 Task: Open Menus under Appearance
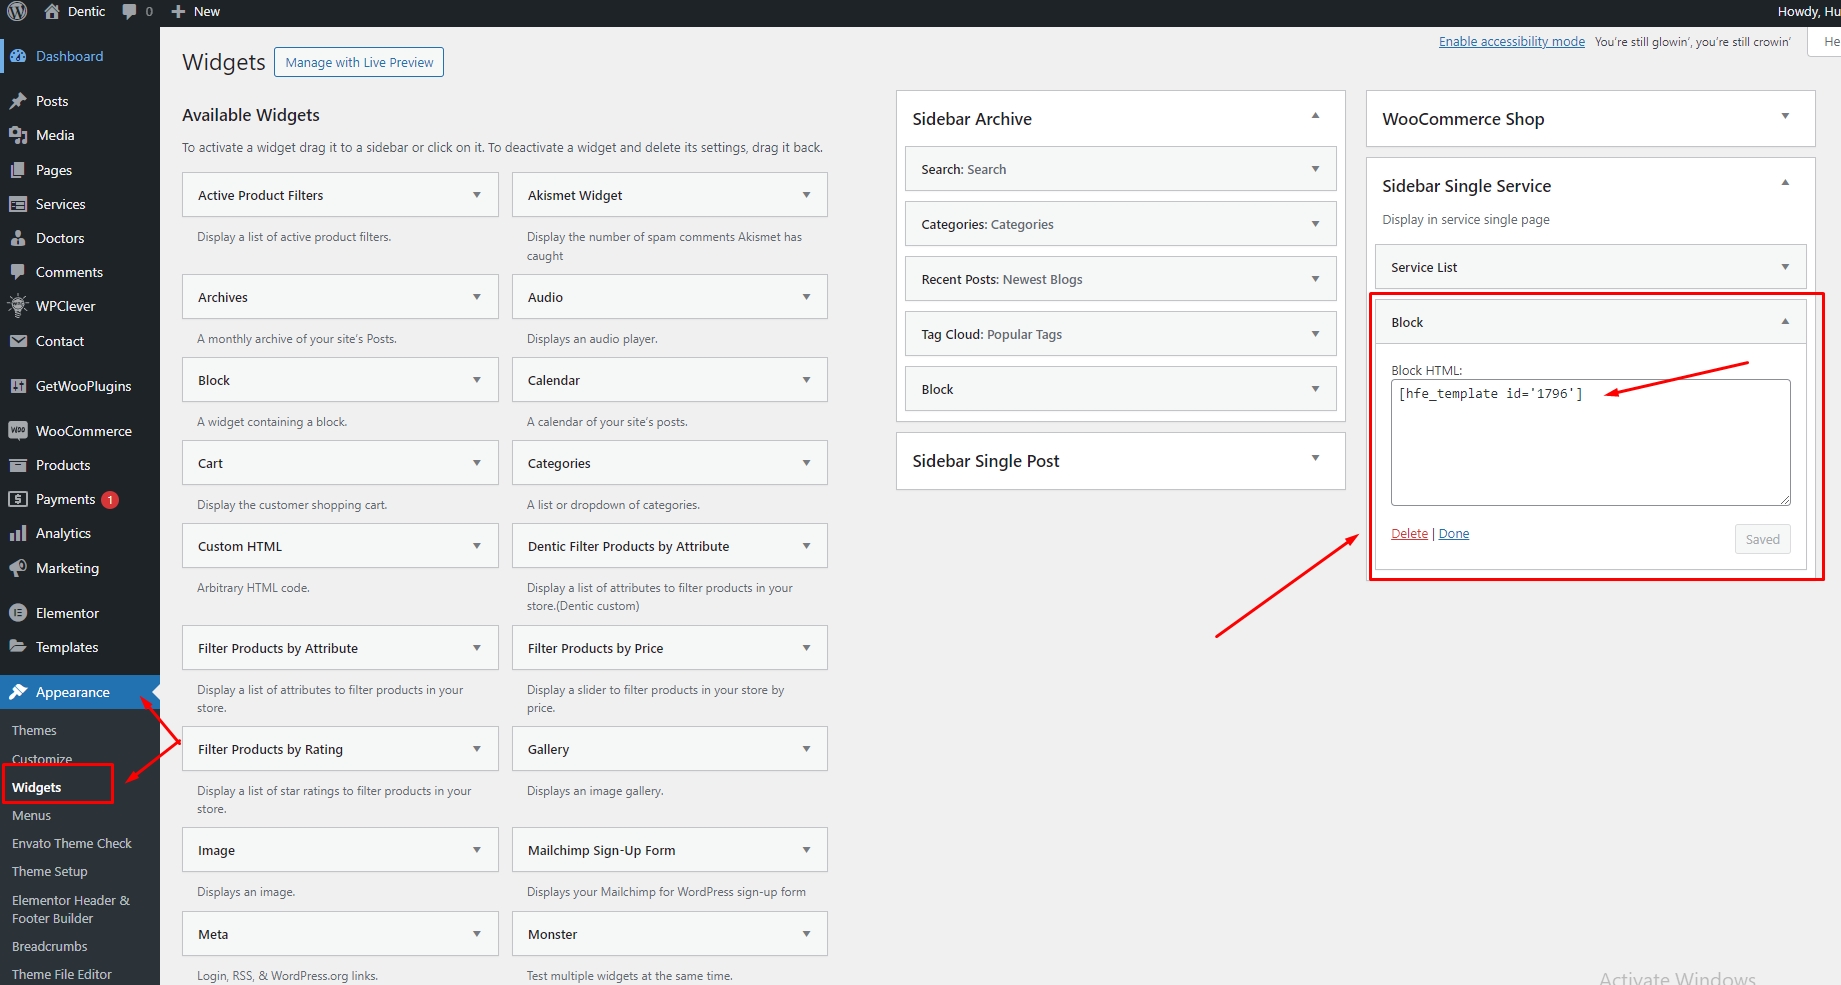point(31,815)
